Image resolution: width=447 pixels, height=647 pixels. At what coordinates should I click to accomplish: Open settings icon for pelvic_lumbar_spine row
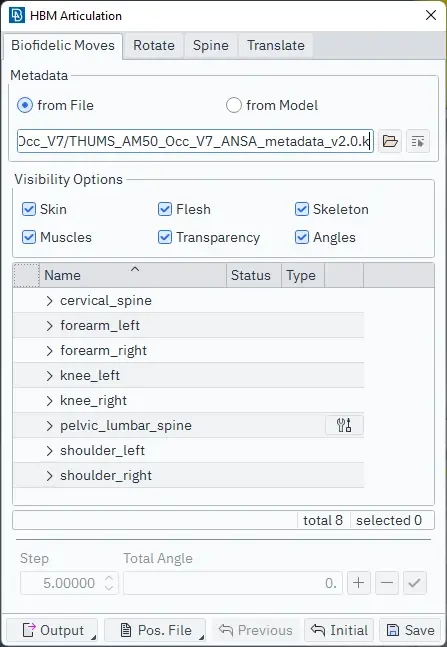pyautogui.click(x=344, y=425)
